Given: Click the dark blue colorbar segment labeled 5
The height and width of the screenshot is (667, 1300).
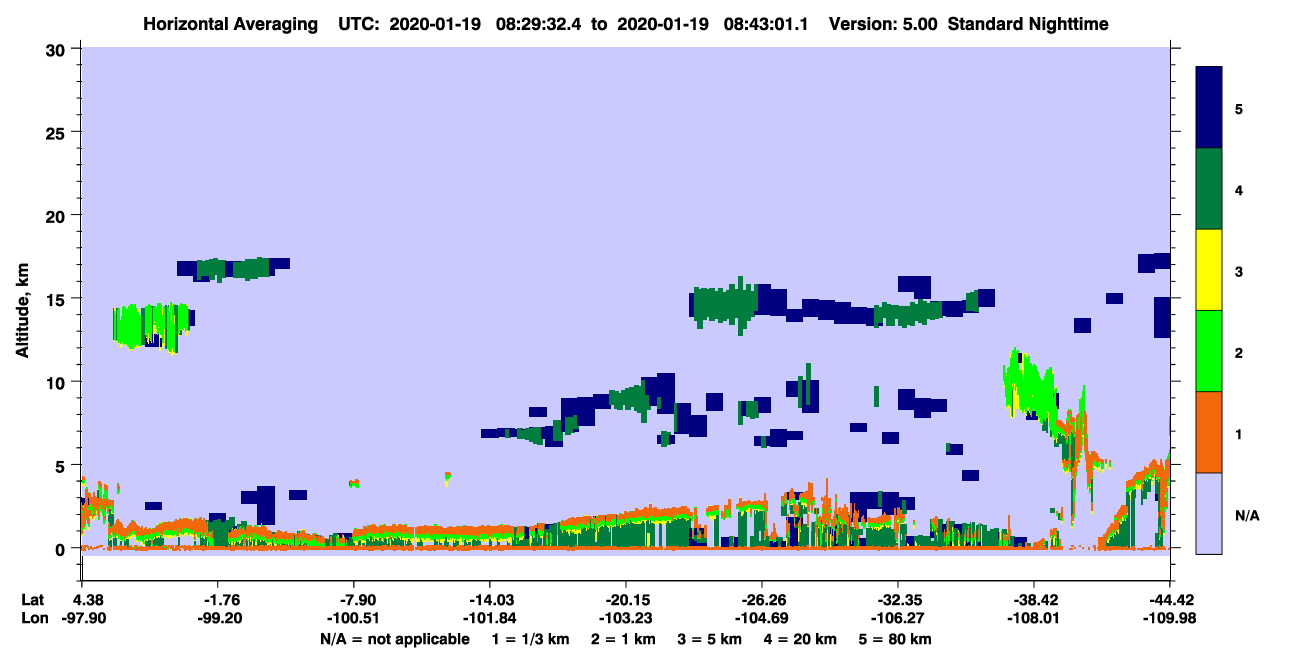Looking at the screenshot, I should click(x=1210, y=108).
